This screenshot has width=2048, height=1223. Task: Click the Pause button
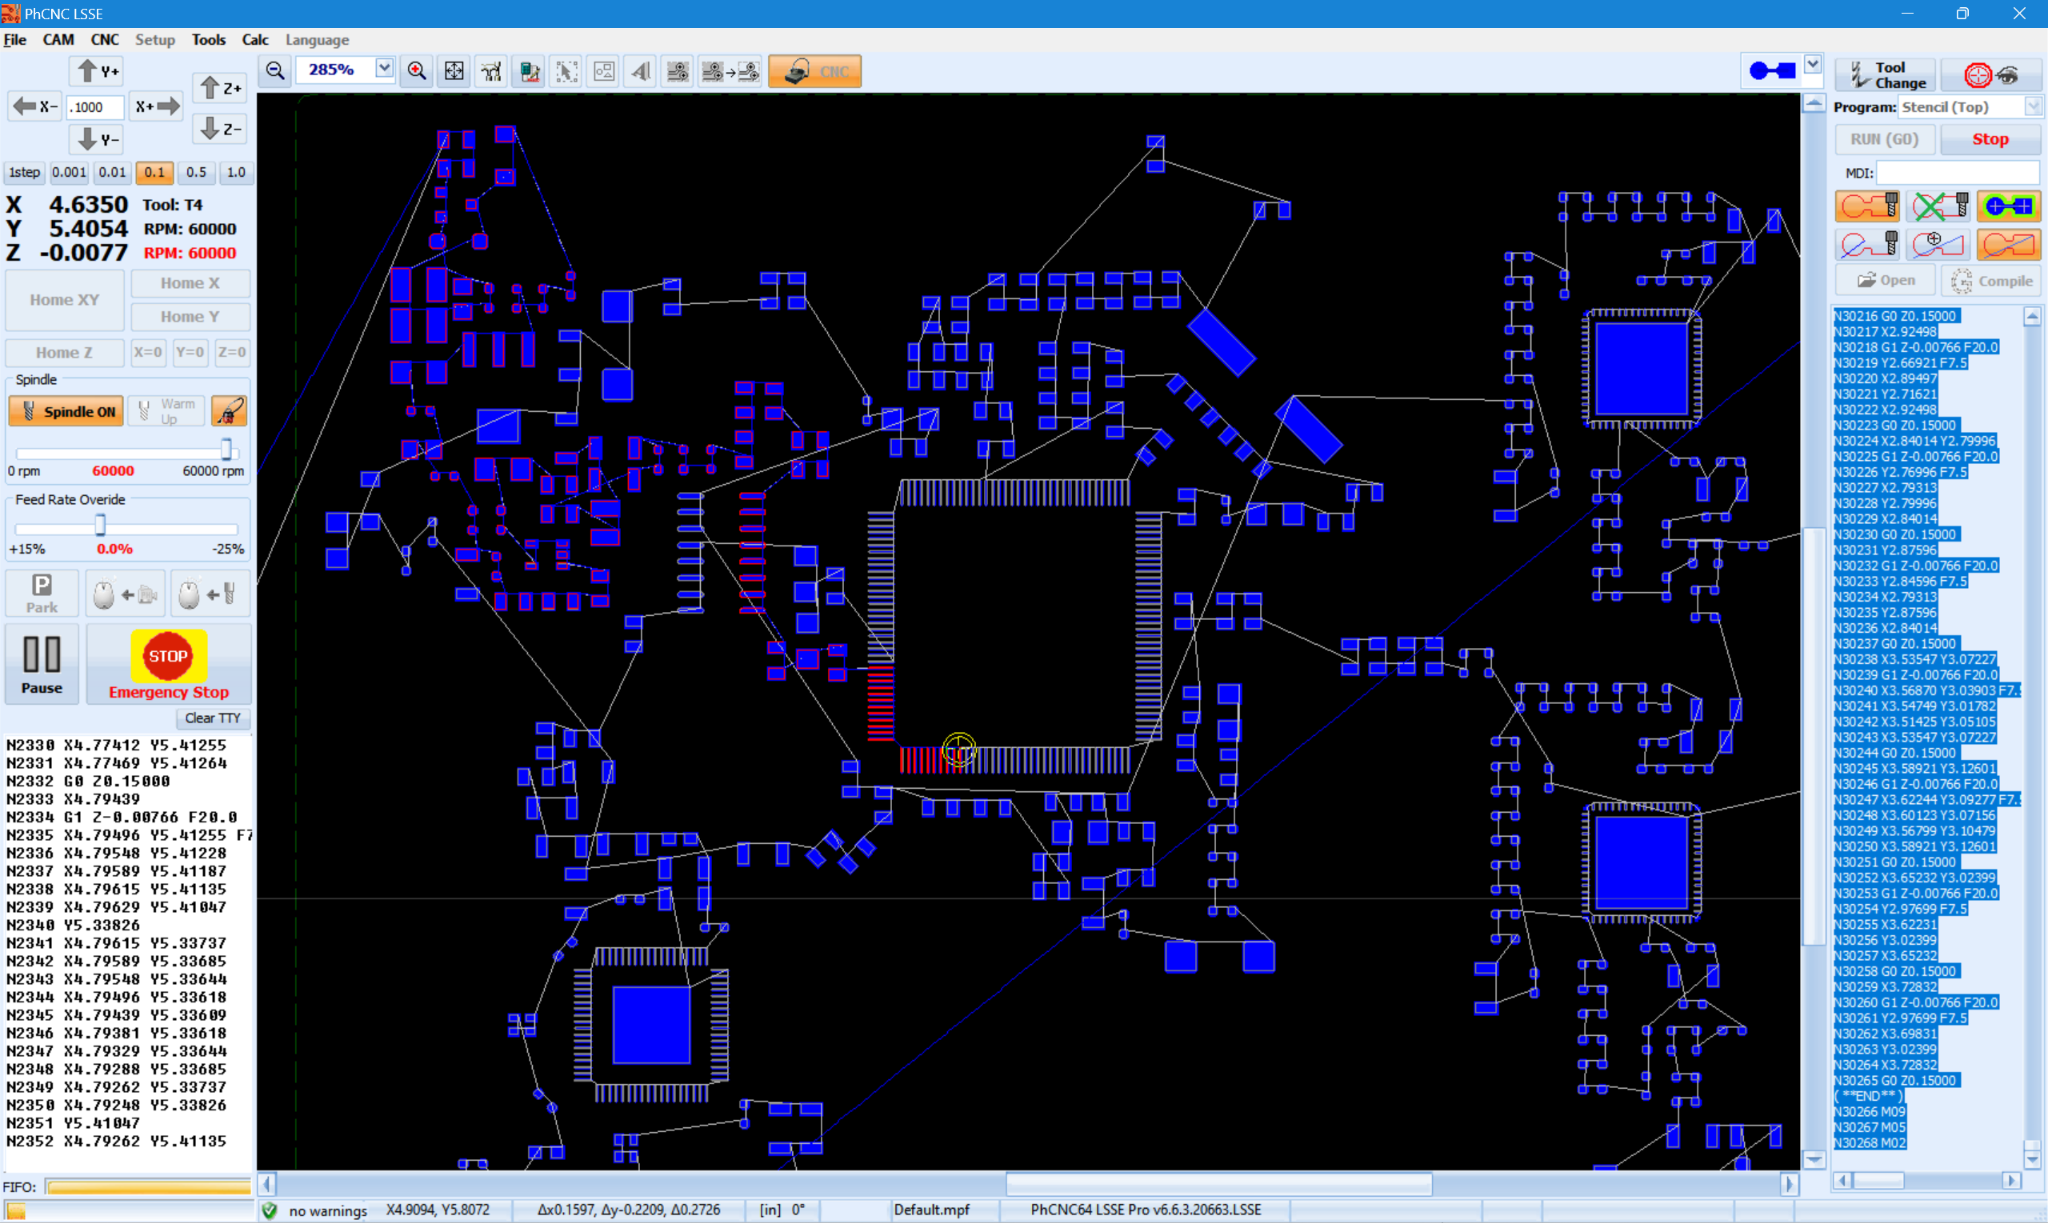pyautogui.click(x=42, y=664)
